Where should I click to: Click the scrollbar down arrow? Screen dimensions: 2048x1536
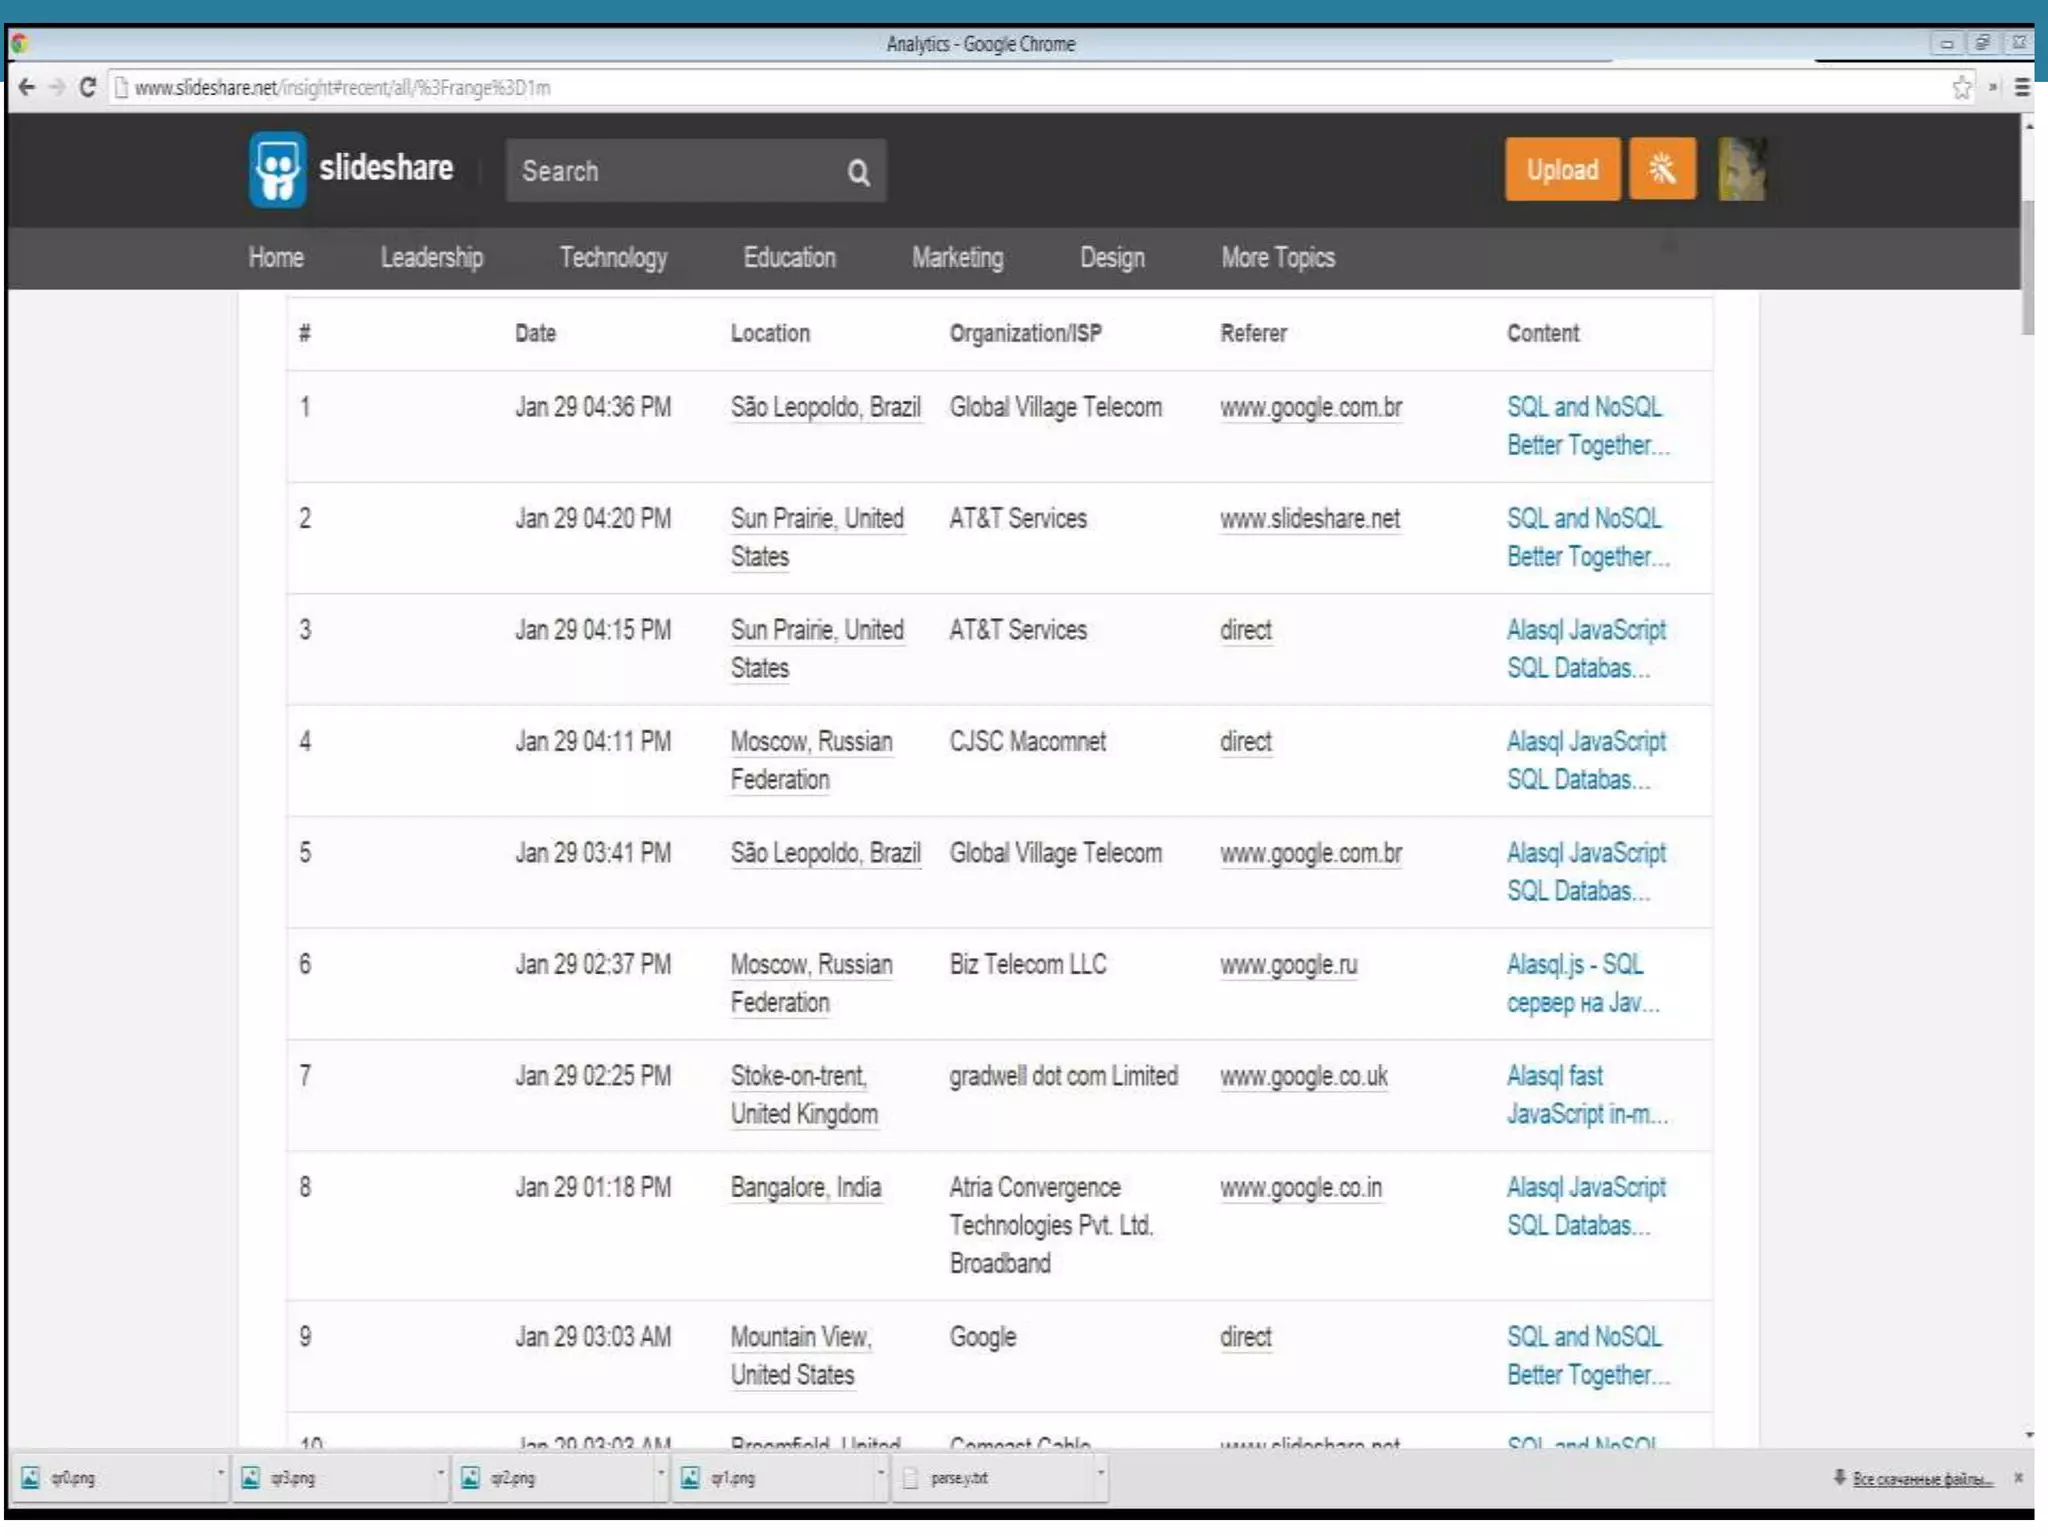[2029, 1436]
